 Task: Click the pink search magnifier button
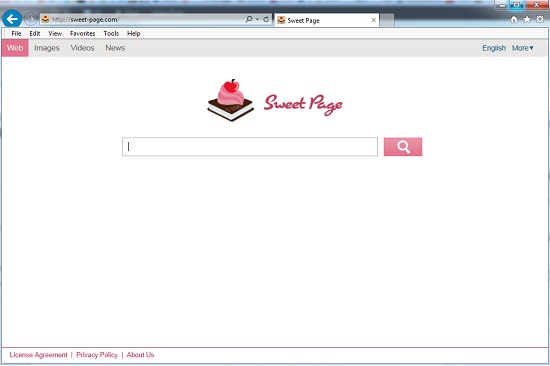(x=403, y=147)
